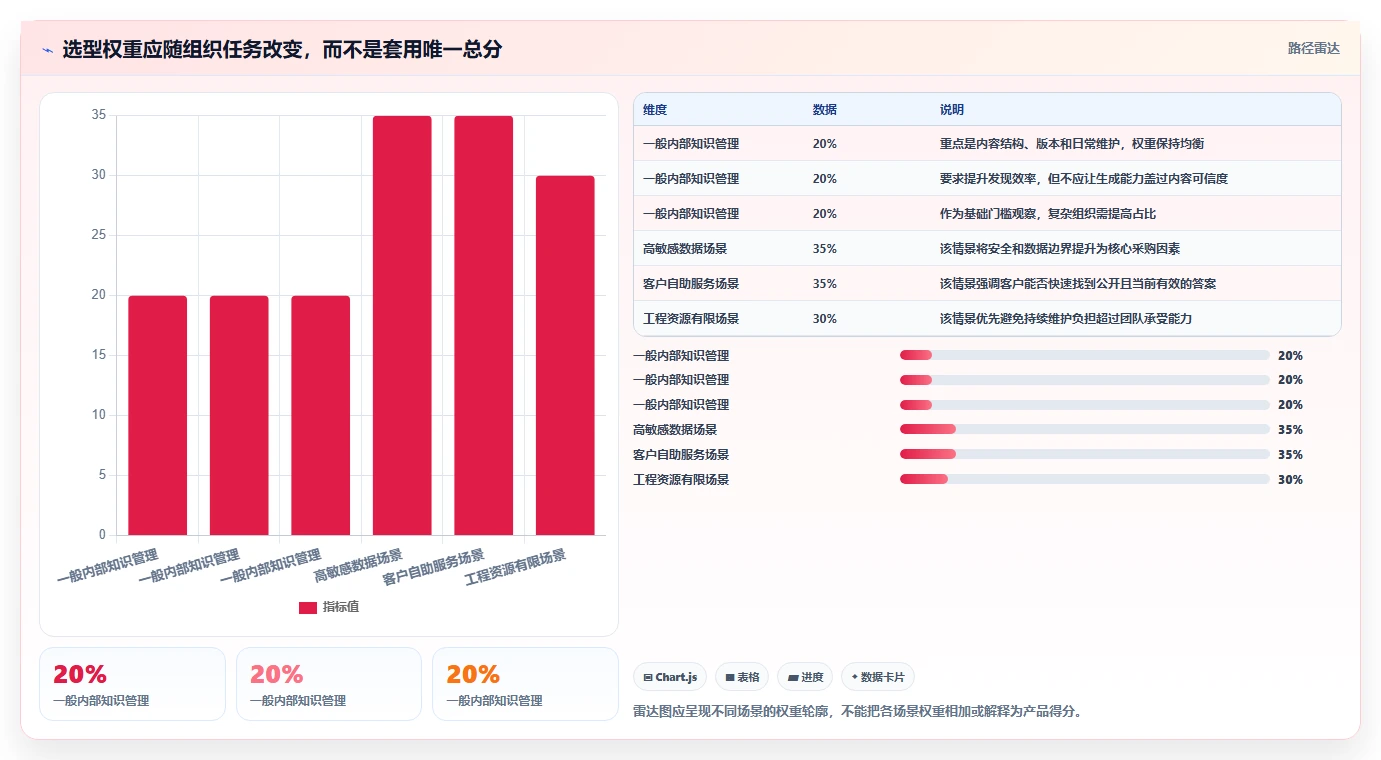The height and width of the screenshot is (760, 1381).
Task: Click the 工程资源有限场景 progress bar
Action: [1084, 479]
